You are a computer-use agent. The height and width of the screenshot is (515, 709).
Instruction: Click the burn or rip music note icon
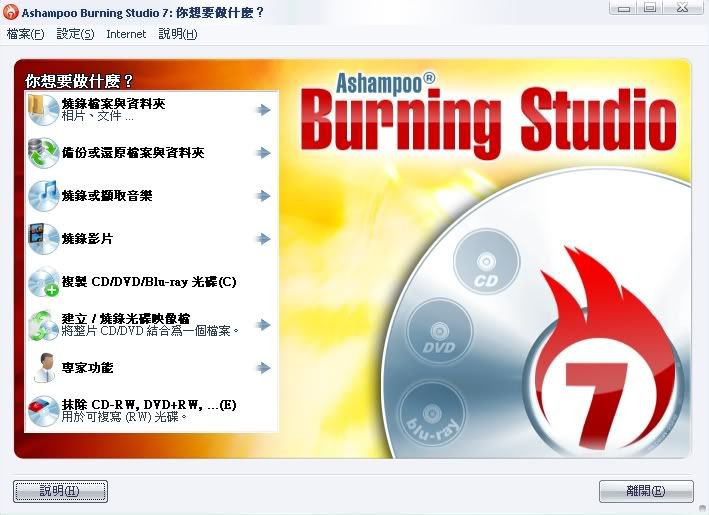coord(43,195)
